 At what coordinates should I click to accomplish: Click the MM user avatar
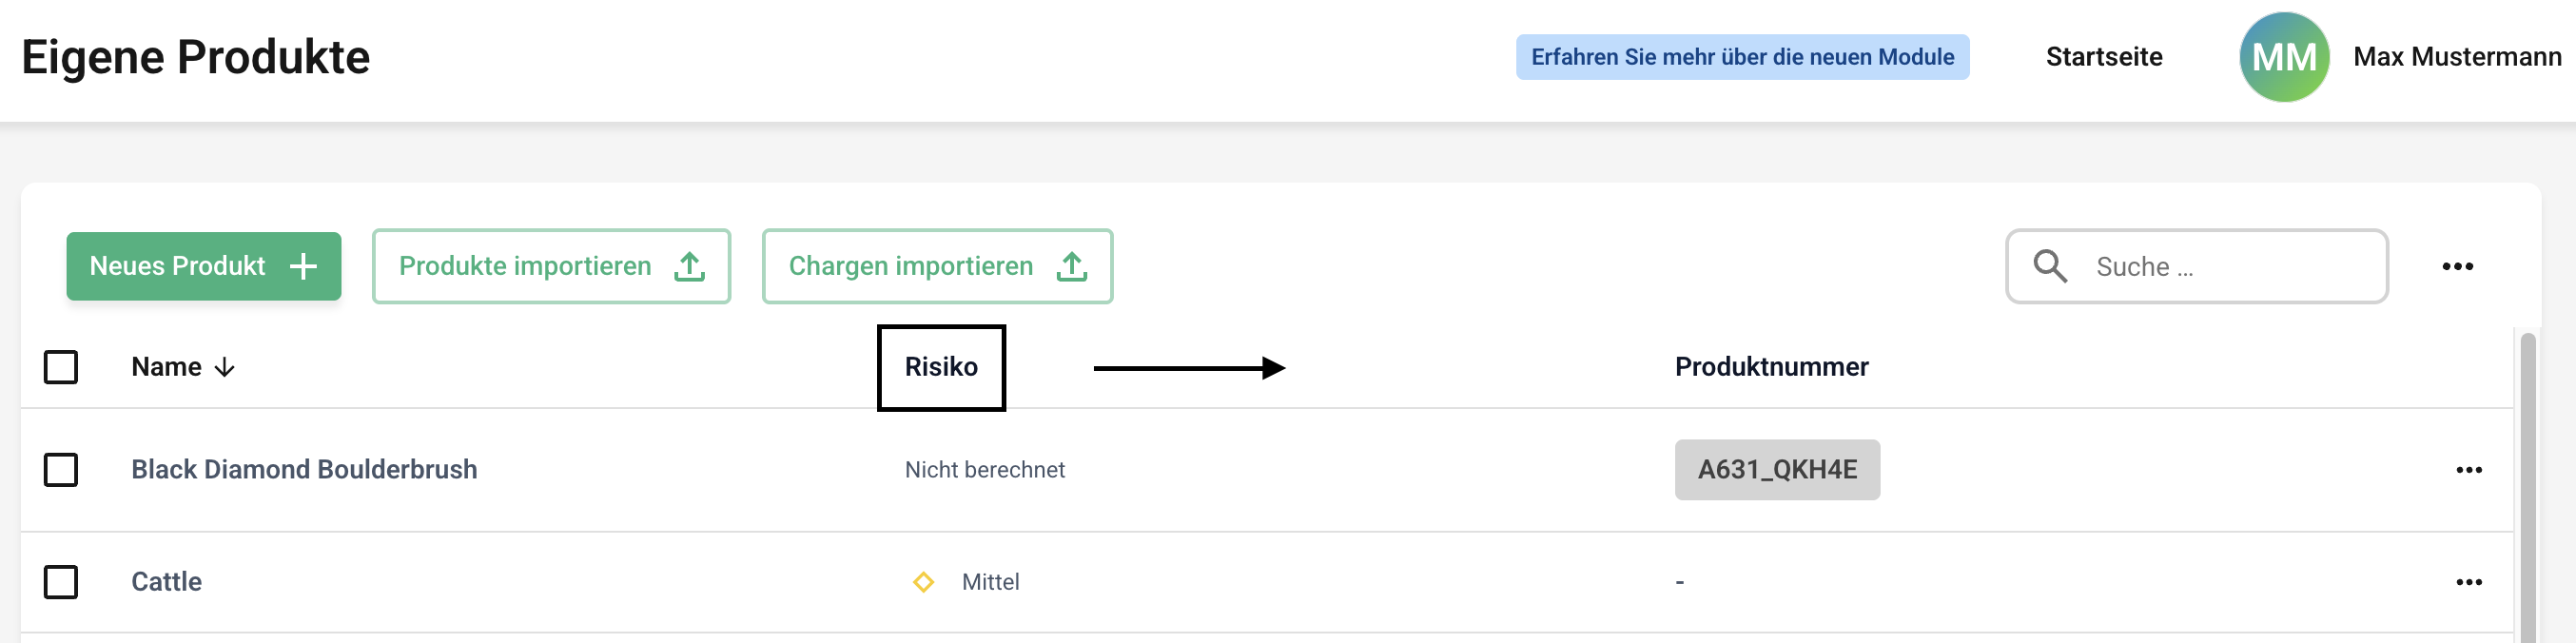click(2284, 57)
